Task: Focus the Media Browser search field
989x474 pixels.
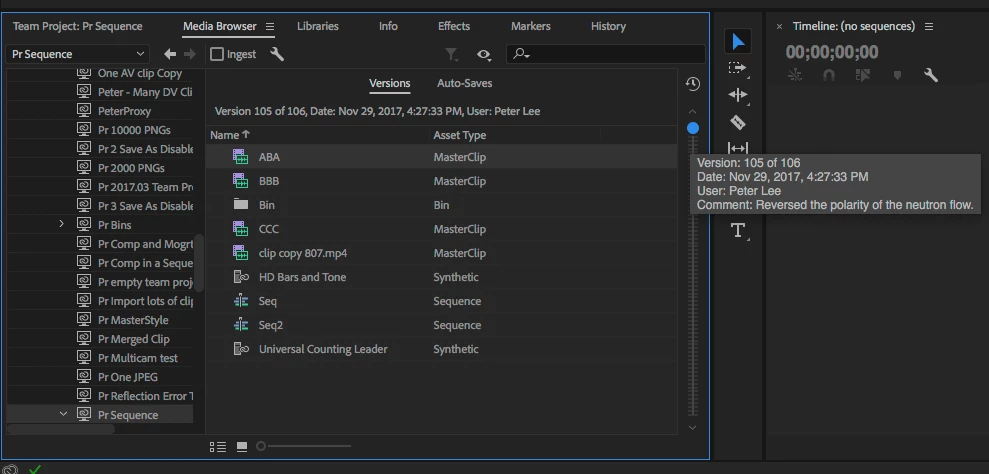Action: coord(606,54)
